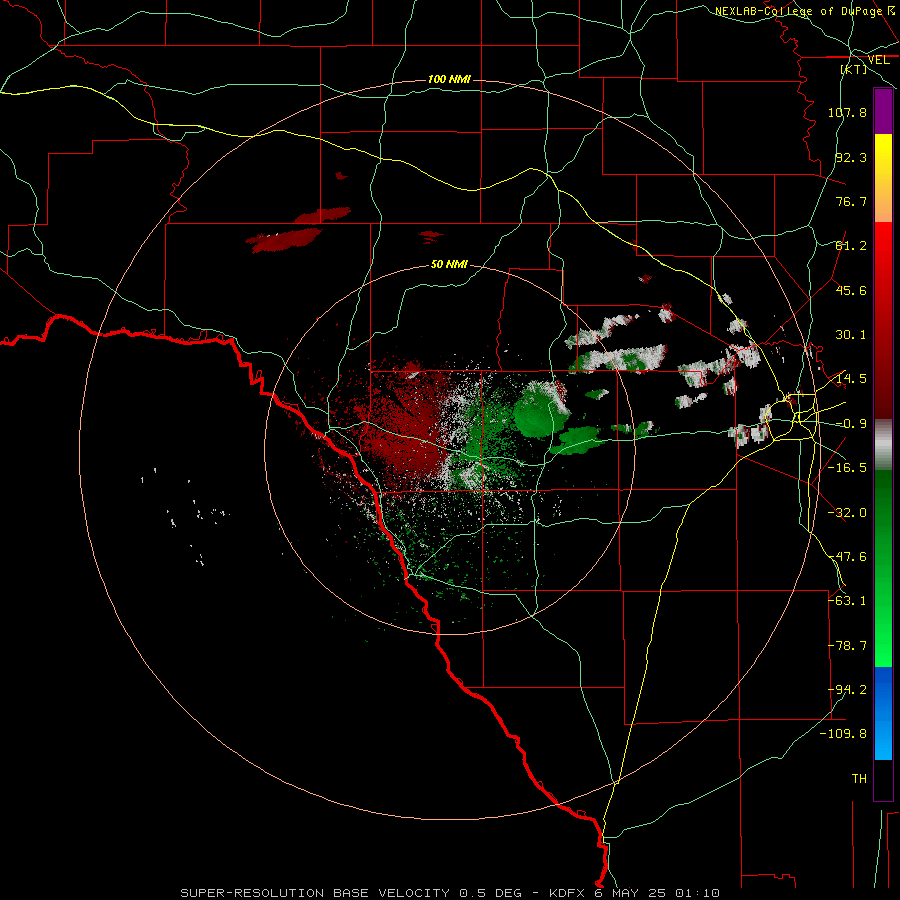Select the -94.2 velocity scale value
The height and width of the screenshot is (900, 900).
(847, 690)
